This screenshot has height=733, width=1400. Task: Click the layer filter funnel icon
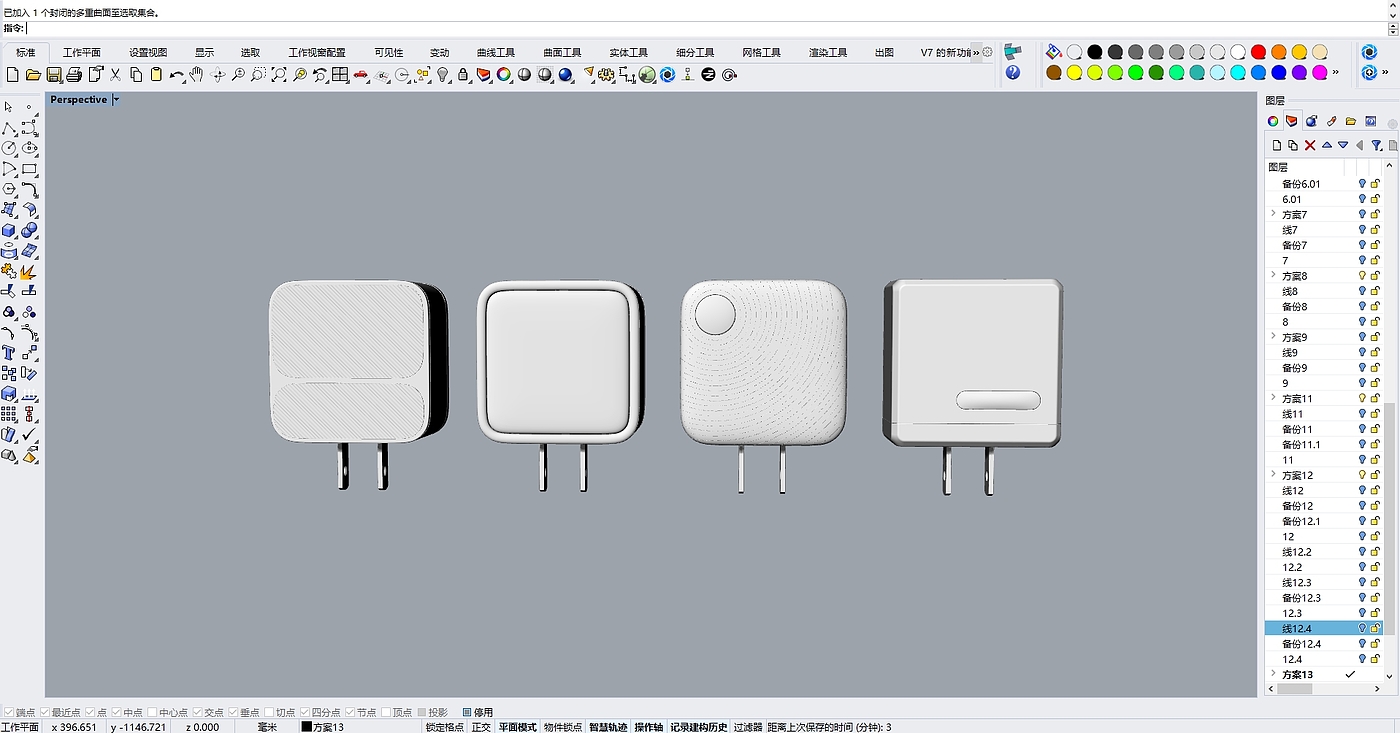pyautogui.click(x=1376, y=145)
